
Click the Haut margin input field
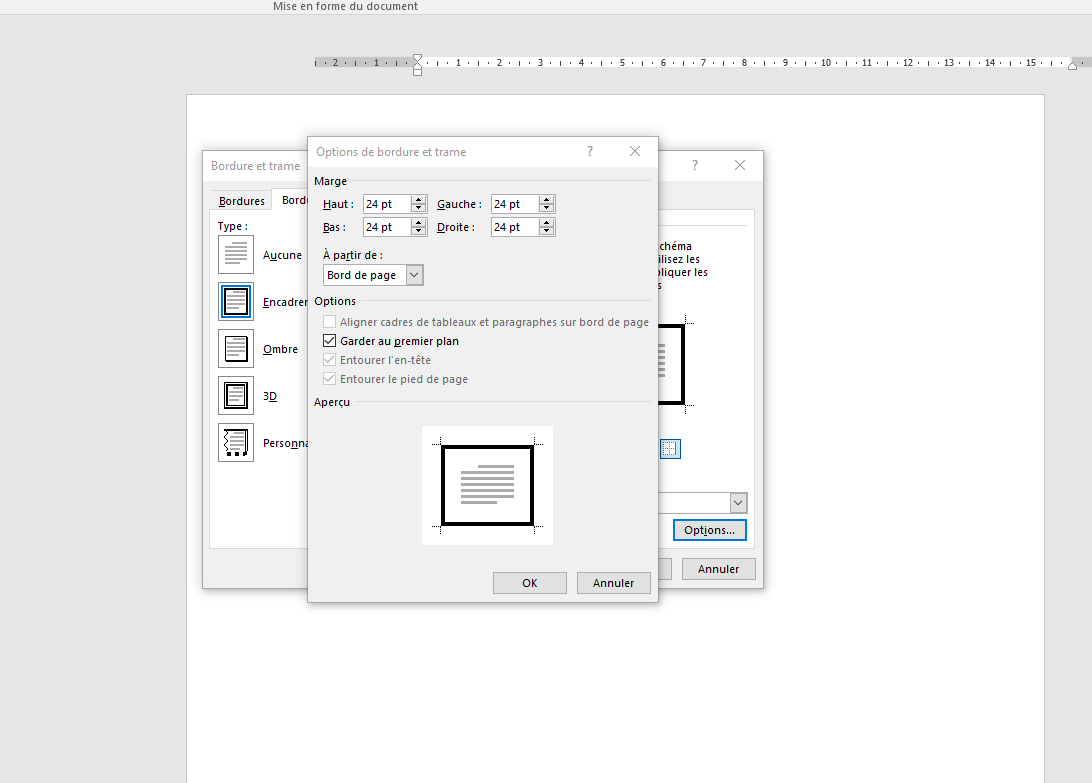(387, 204)
